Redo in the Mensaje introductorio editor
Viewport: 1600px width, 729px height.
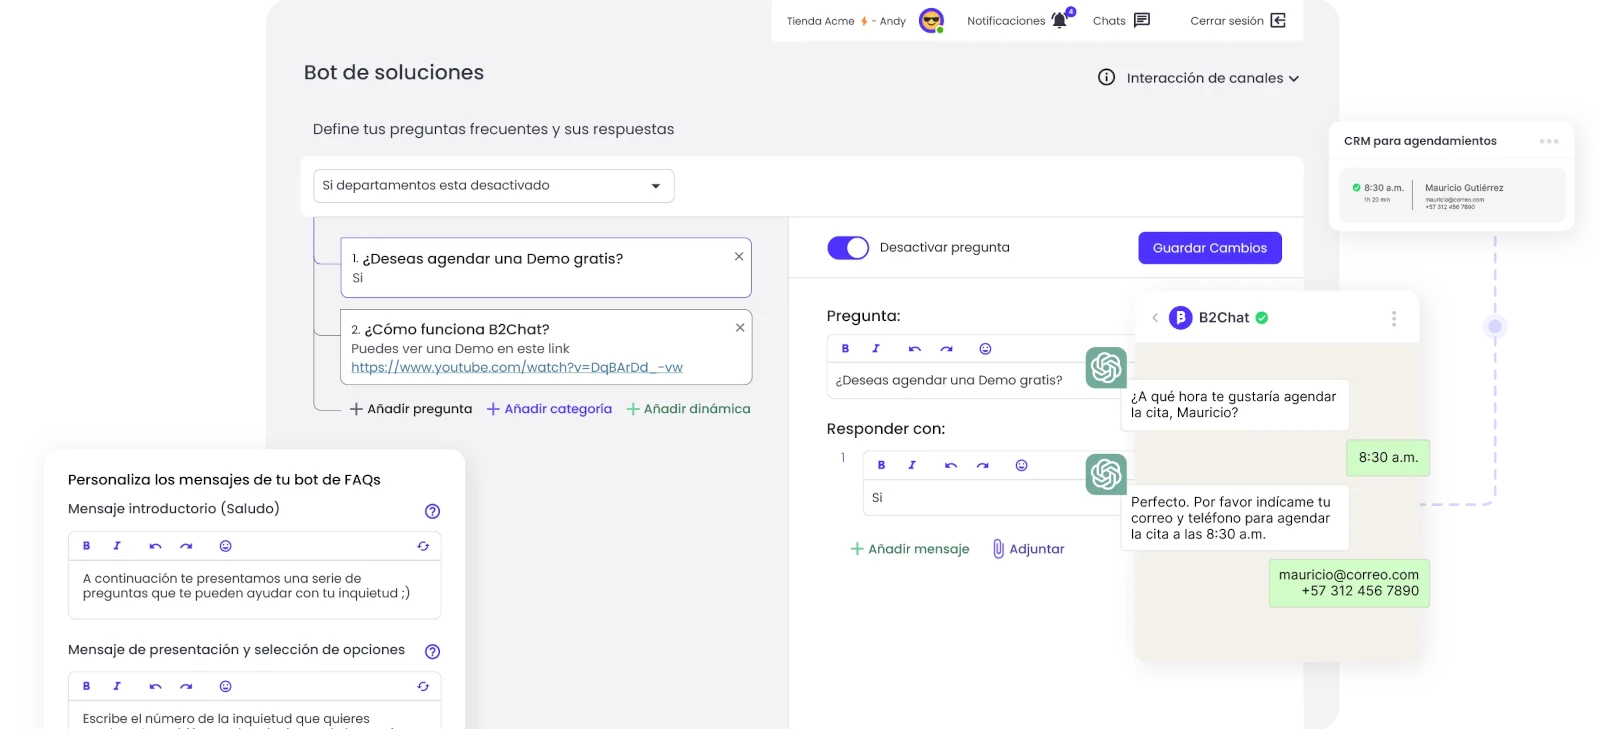[x=186, y=546]
